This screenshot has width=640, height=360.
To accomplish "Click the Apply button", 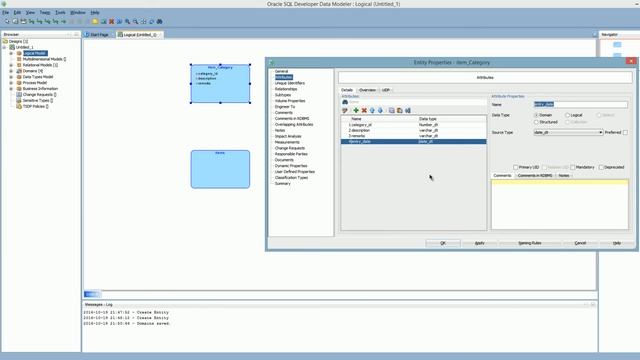I will (480, 243).
